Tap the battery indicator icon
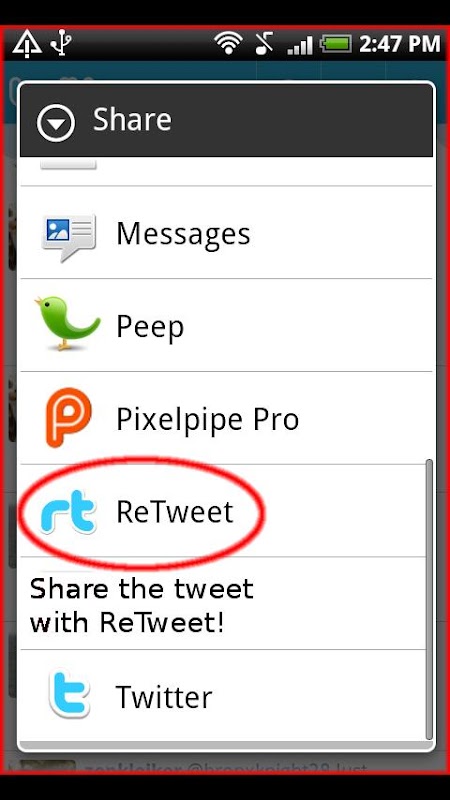This screenshot has height=800, width=450. [x=336, y=44]
